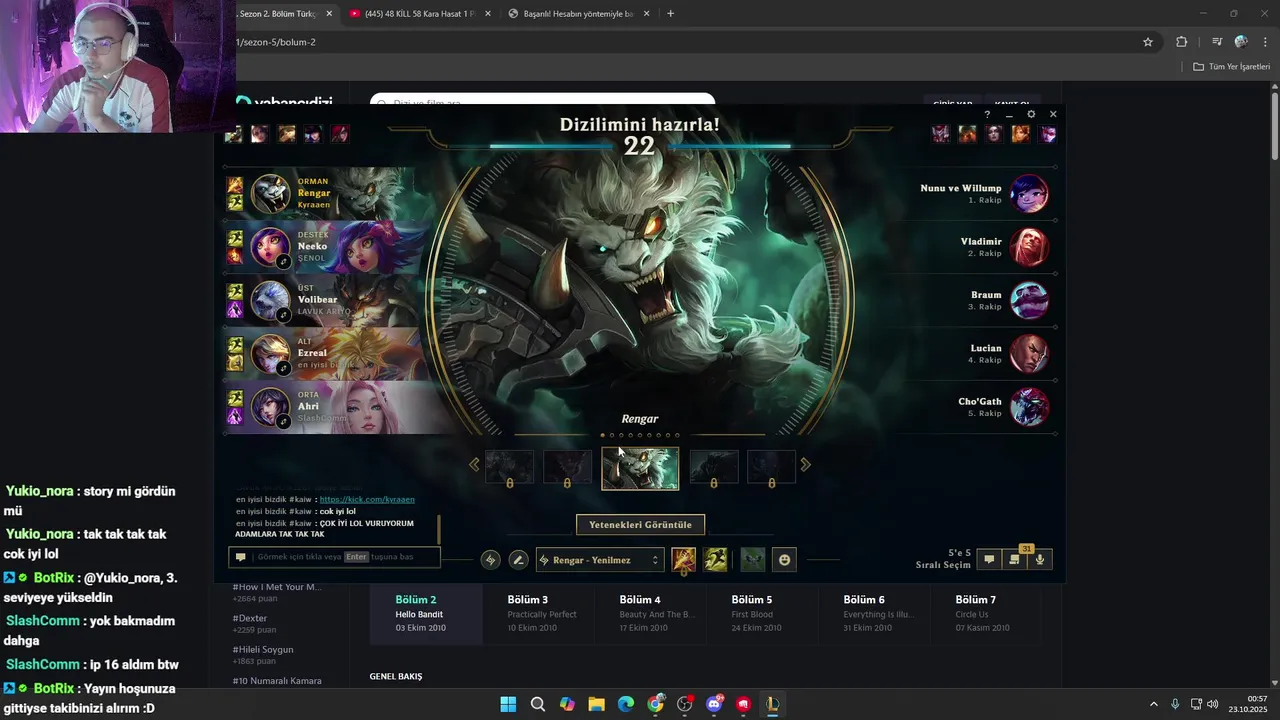Bookmark this page with the star icon
The height and width of the screenshot is (720, 1280).
[1148, 42]
